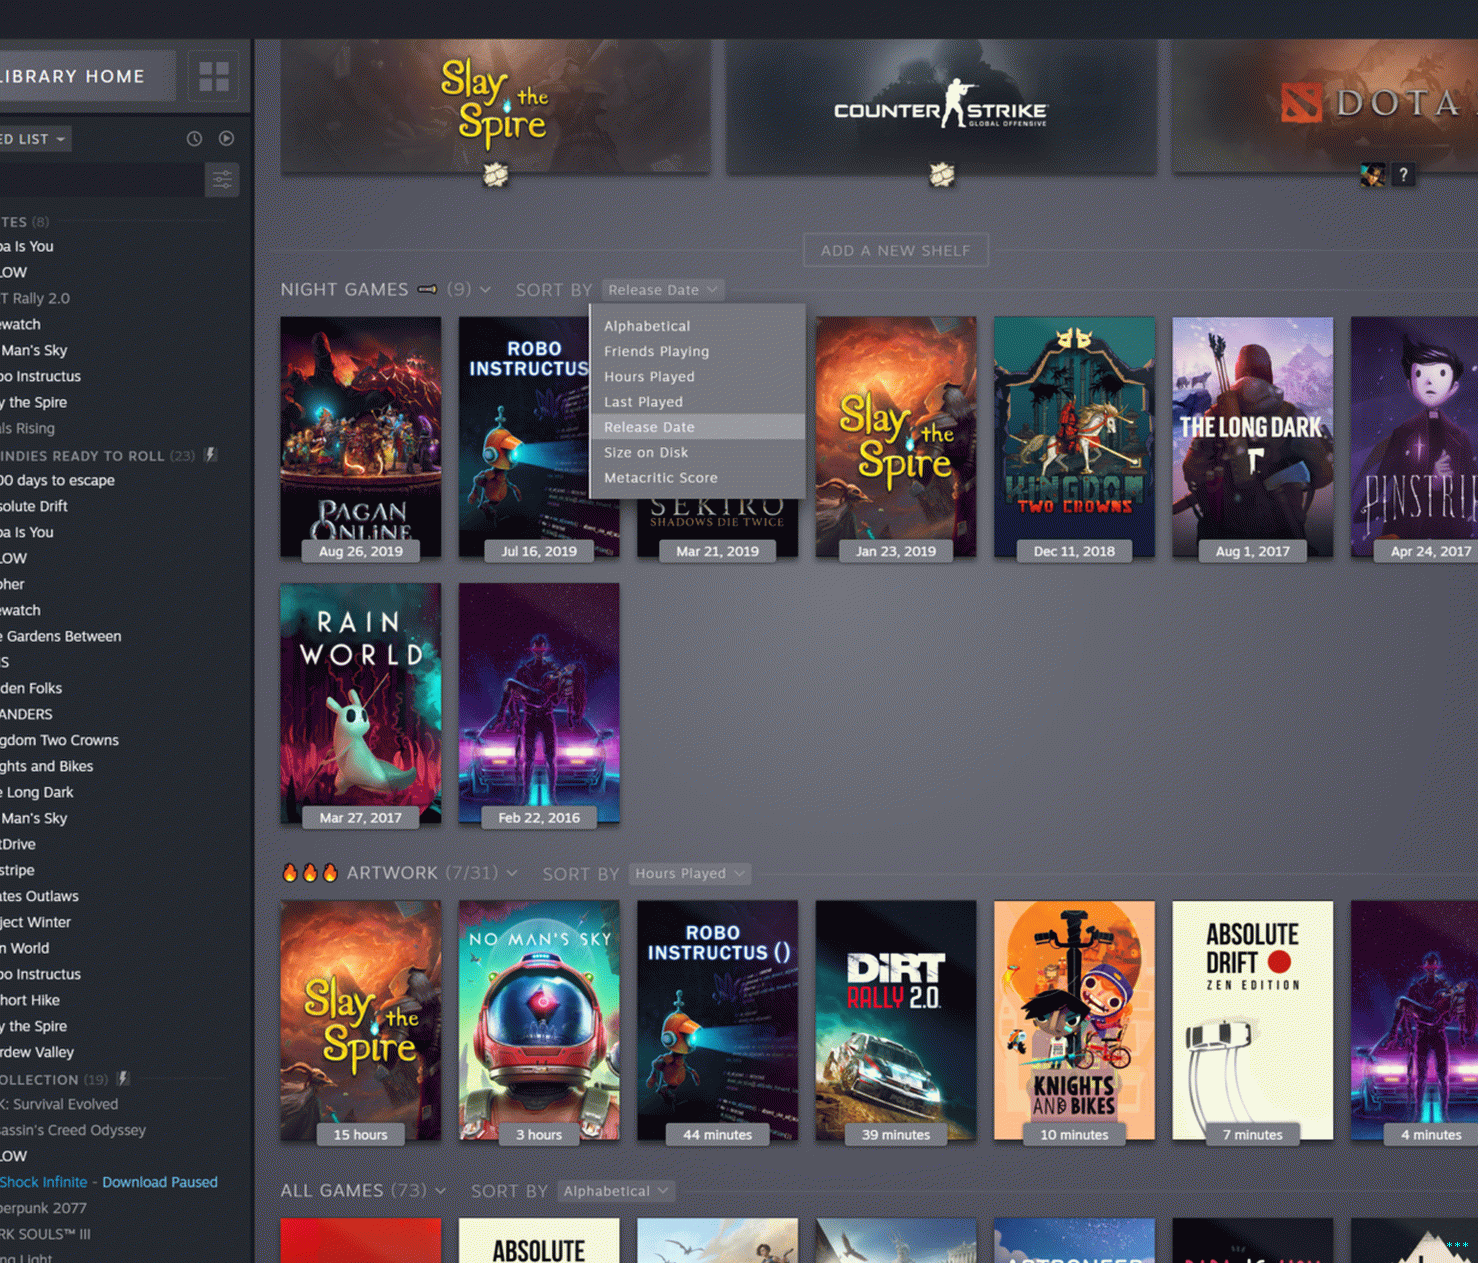Expand the All Games shelf chevron
Image resolution: width=1478 pixels, height=1263 pixels.
pos(441,1191)
